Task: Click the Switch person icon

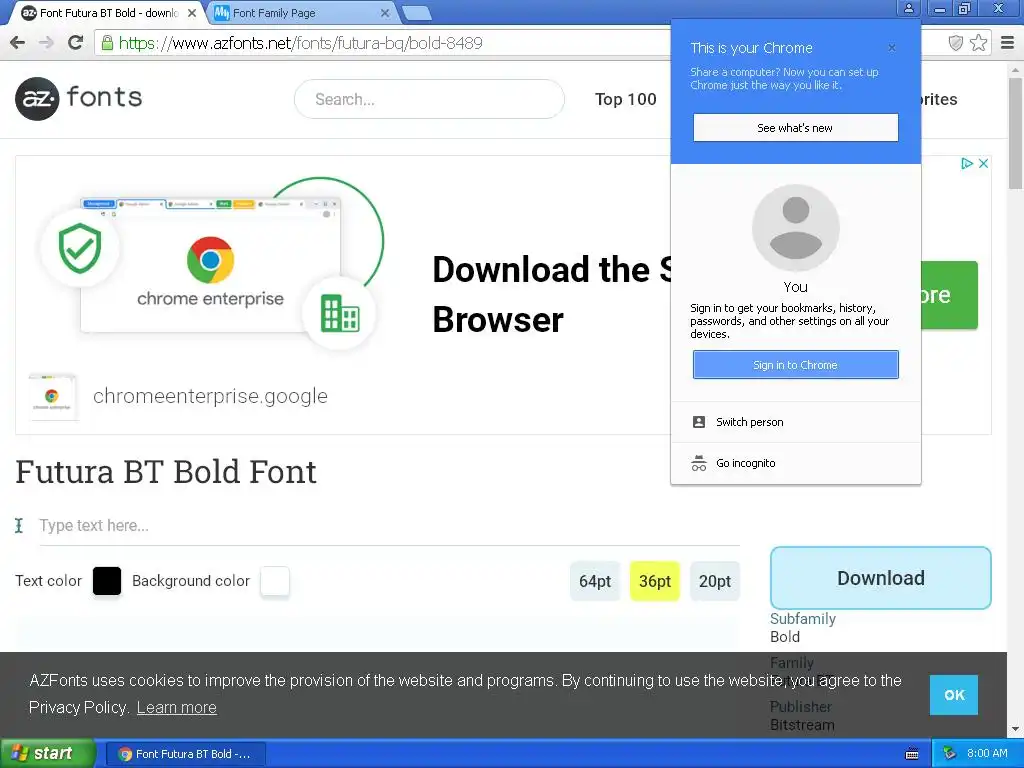Action: coord(699,422)
